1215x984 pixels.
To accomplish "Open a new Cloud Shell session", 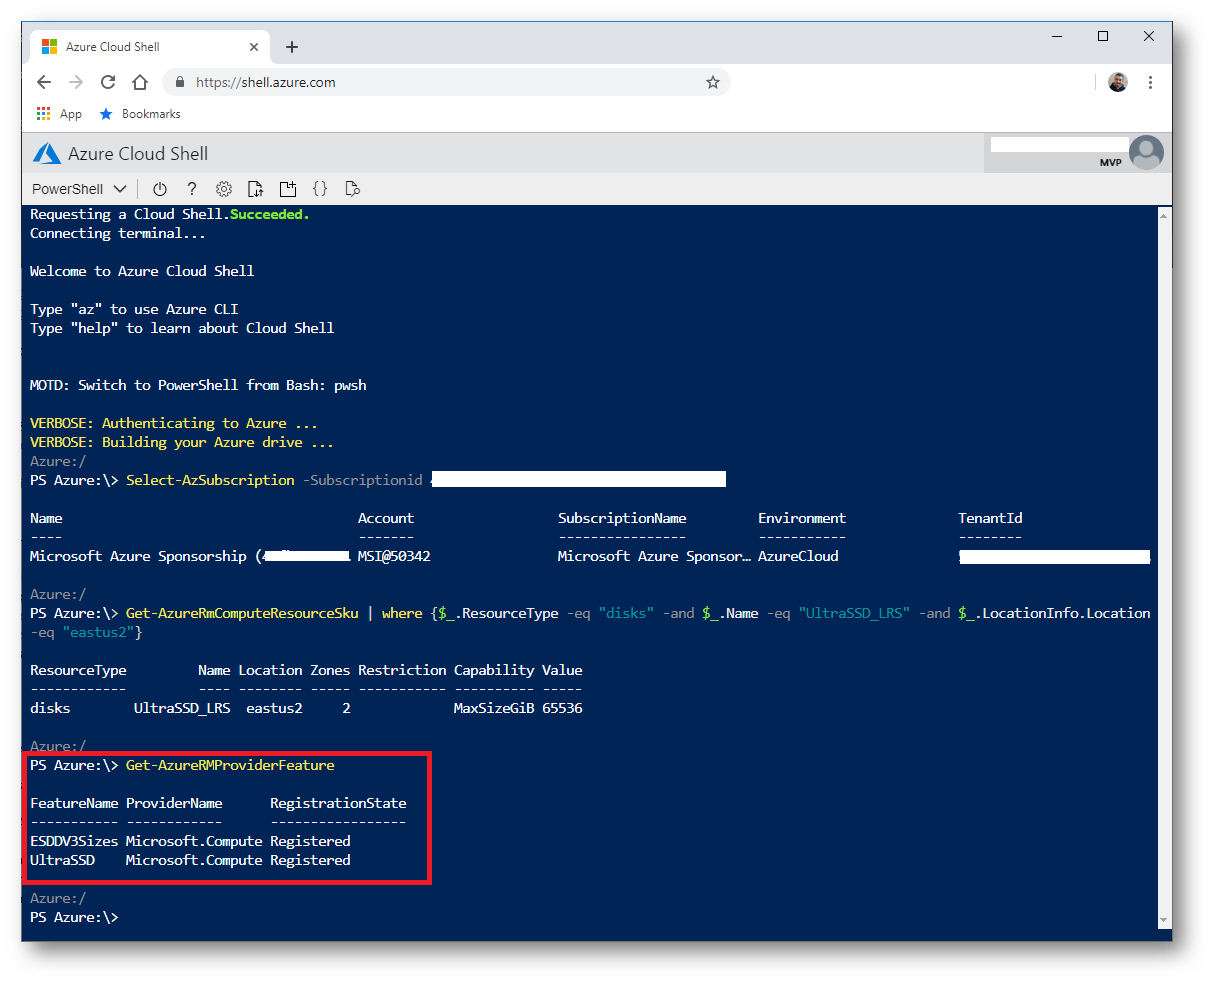I will click(x=288, y=189).
